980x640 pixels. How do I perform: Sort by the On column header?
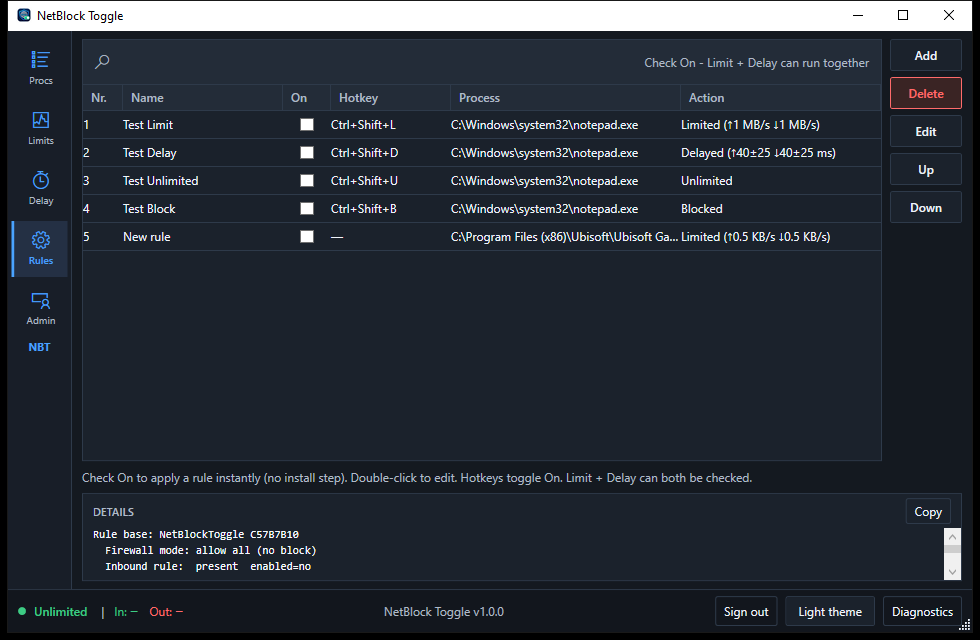(x=306, y=98)
